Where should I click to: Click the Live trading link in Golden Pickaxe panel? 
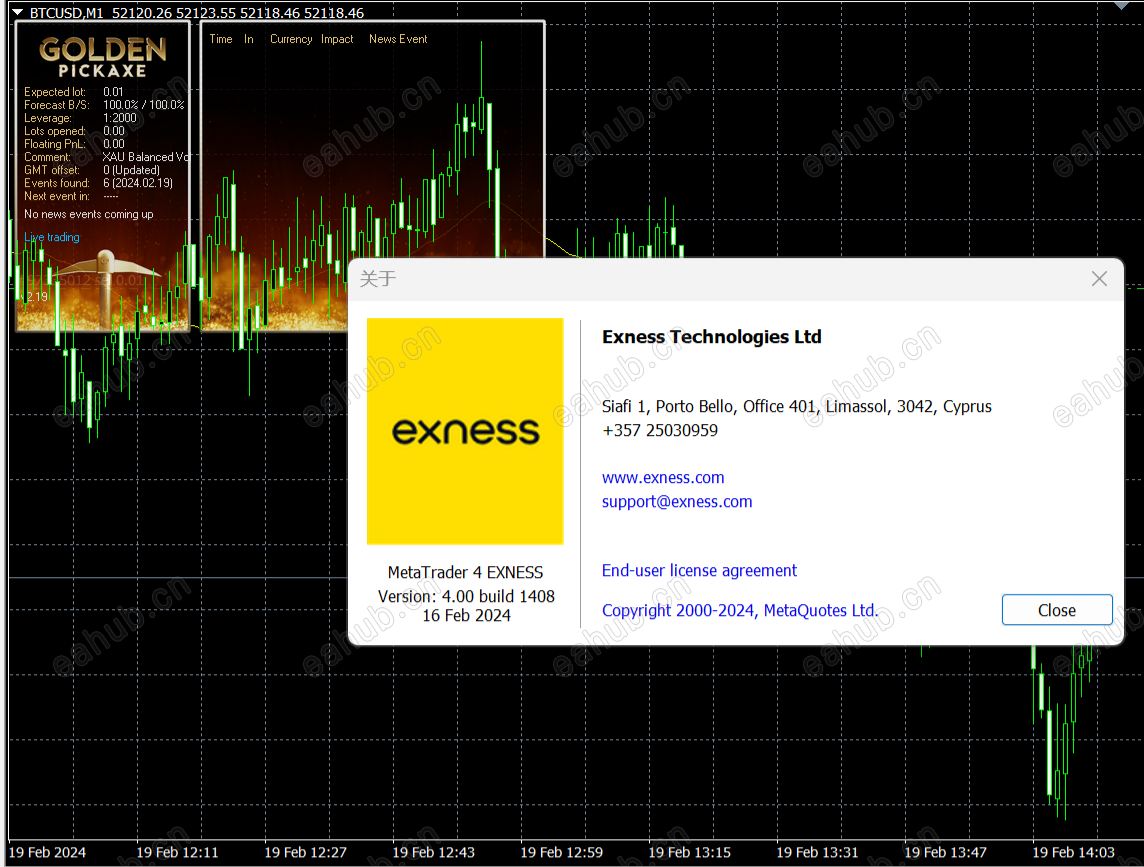coord(52,237)
